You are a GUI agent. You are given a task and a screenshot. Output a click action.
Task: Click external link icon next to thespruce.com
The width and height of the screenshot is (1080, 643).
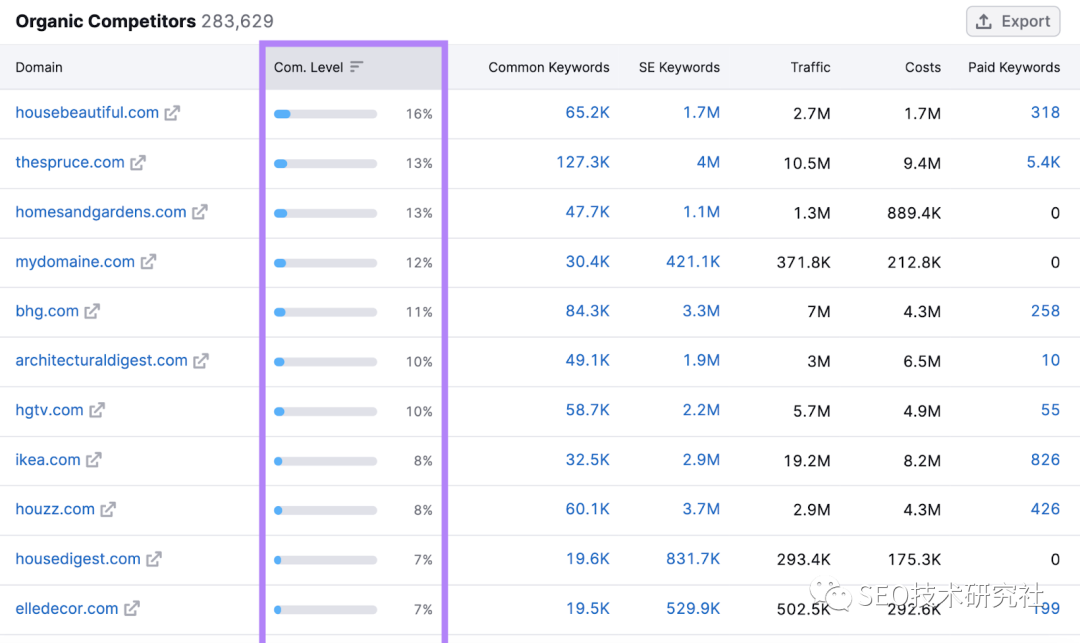[138, 162]
